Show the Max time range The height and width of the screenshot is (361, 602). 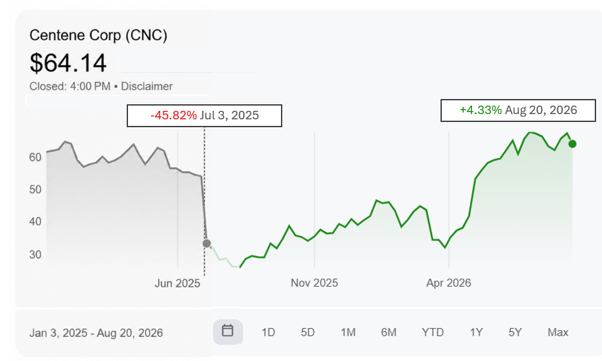point(558,332)
